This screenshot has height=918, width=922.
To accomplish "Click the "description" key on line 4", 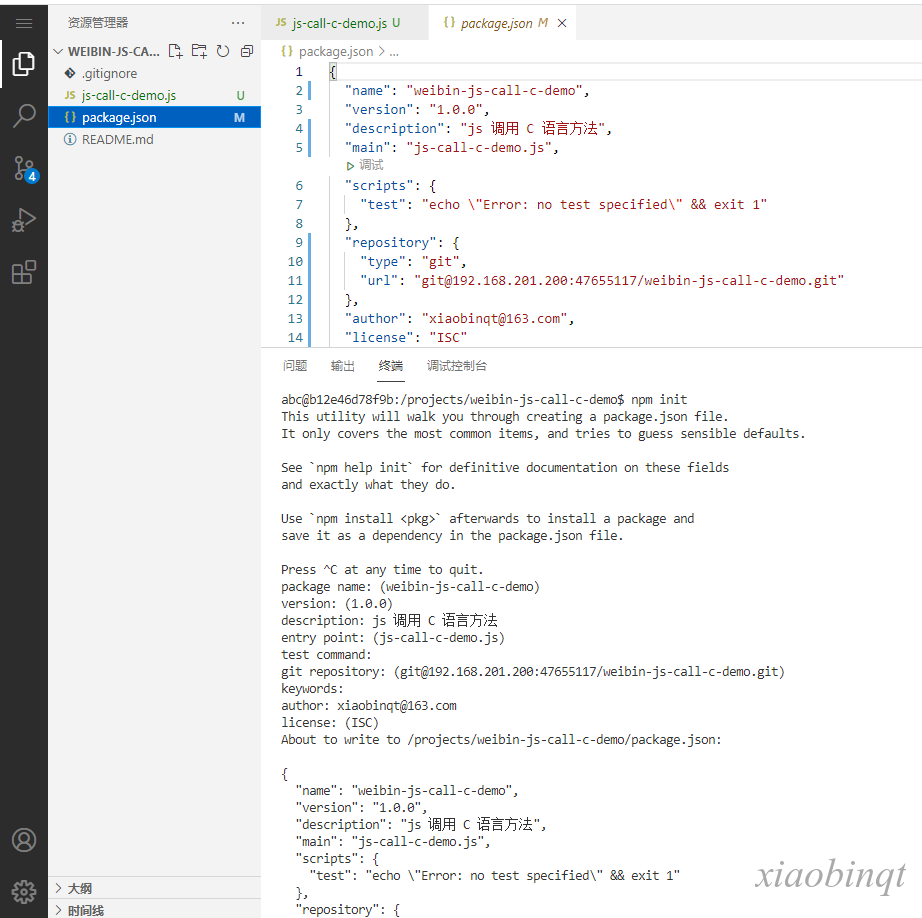I will (394, 129).
